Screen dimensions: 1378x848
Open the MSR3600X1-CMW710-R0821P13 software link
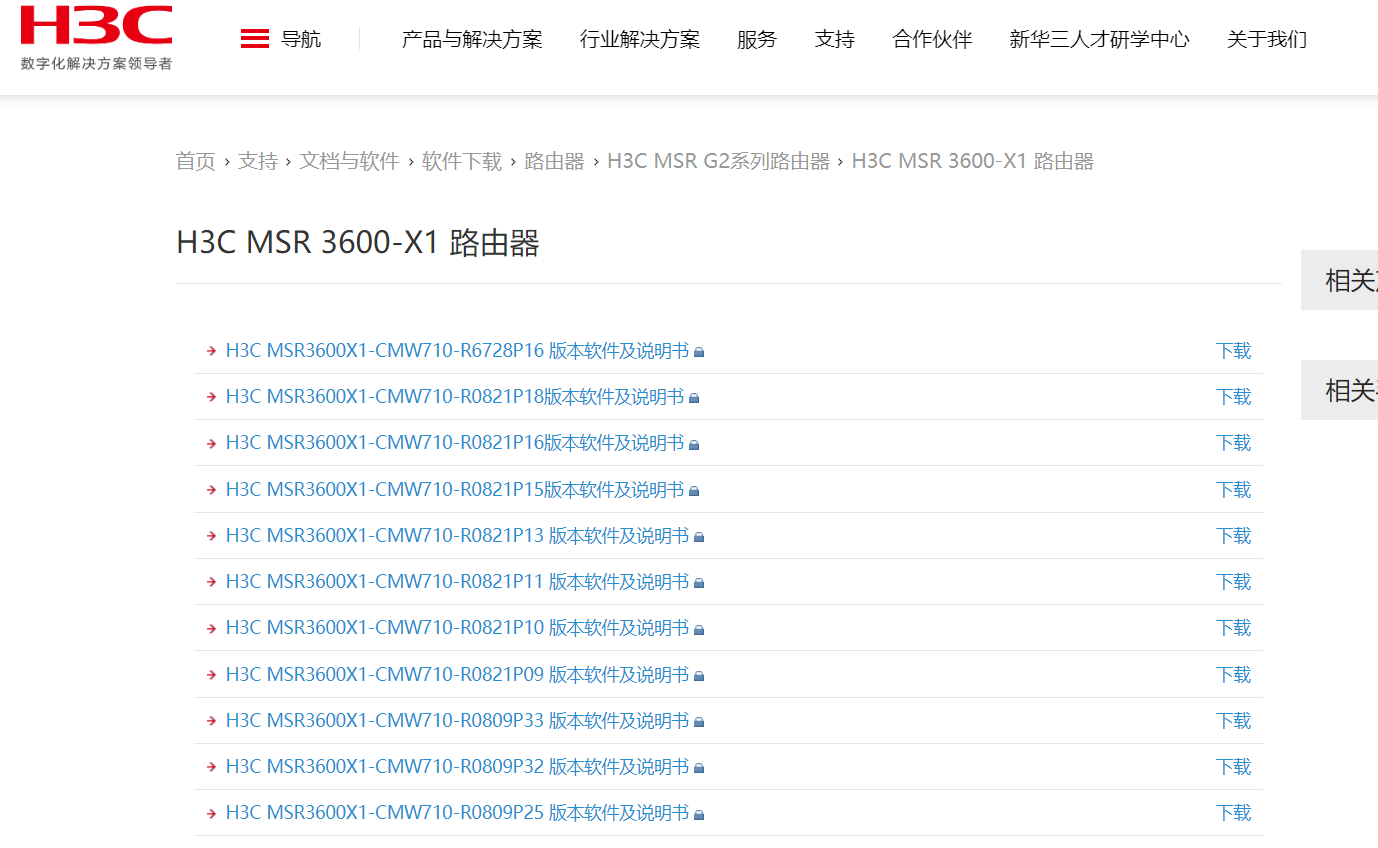coord(457,536)
